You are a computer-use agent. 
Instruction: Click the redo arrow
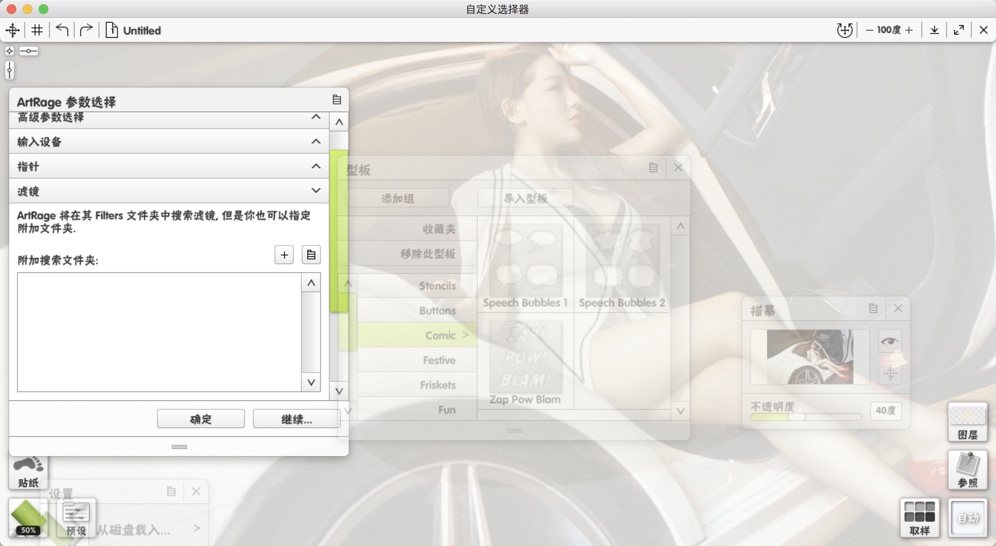pos(86,30)
